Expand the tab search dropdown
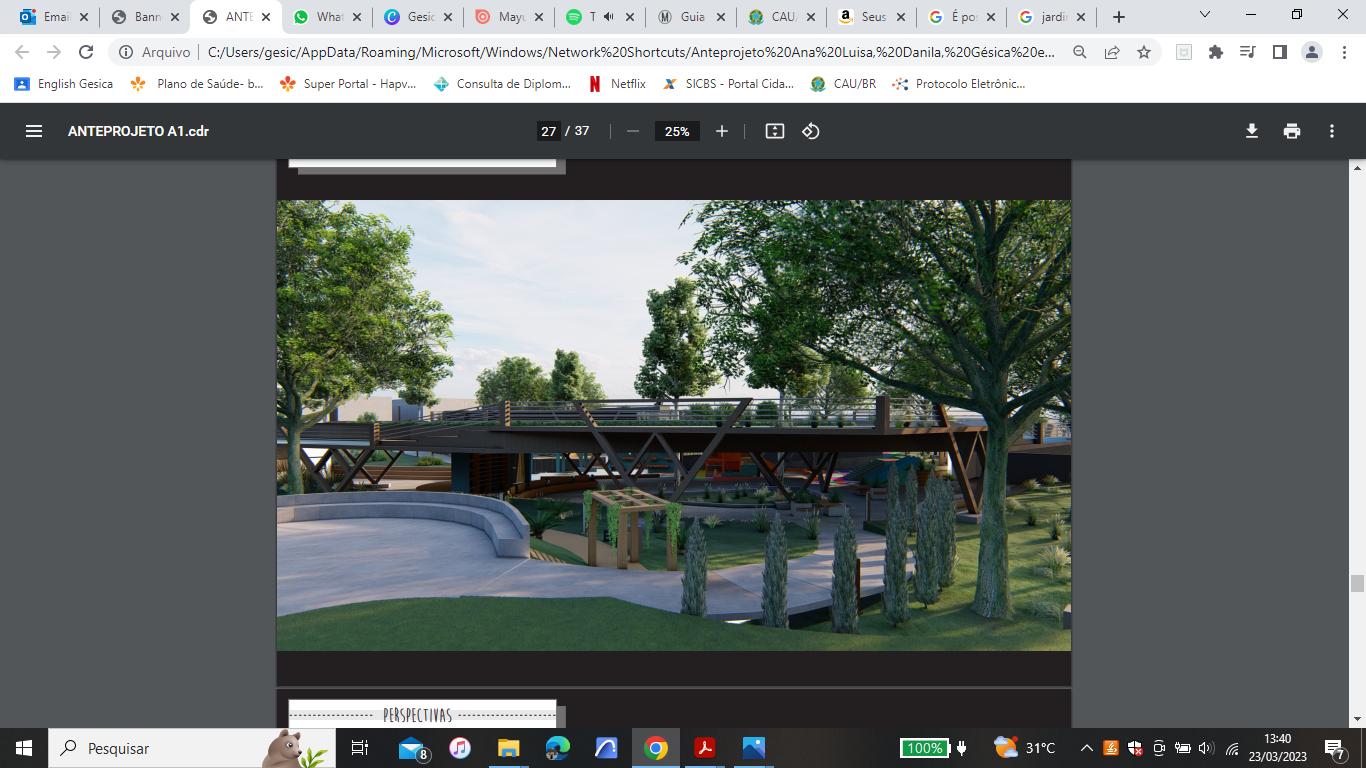Screen dimensions: 1366x768 1205,15
